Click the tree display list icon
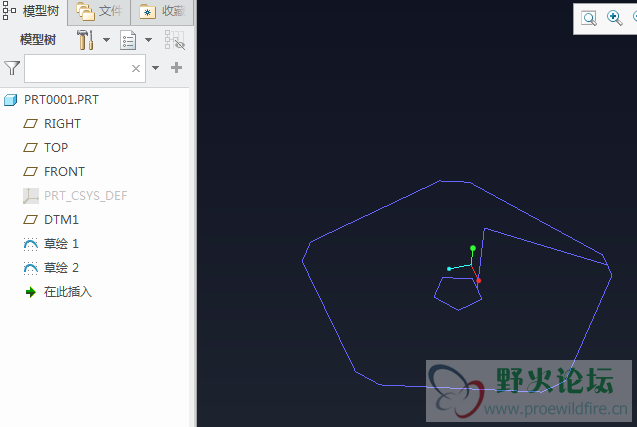This screenshot has height=427, width=637. click(128, 40)
